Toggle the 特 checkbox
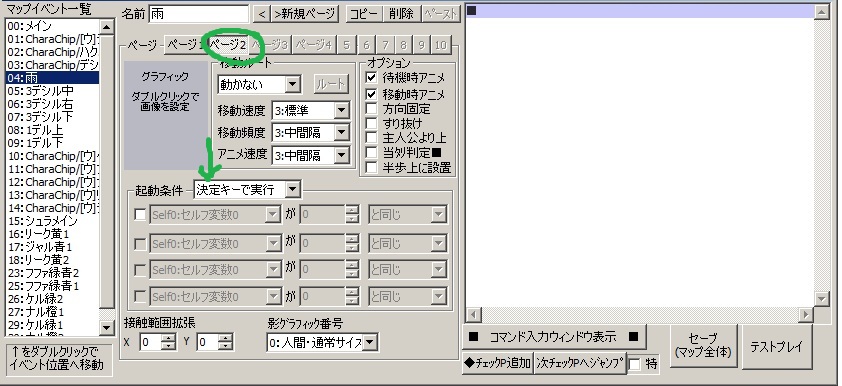The height and width of the screenshot is (386, 842). (635, 364)
